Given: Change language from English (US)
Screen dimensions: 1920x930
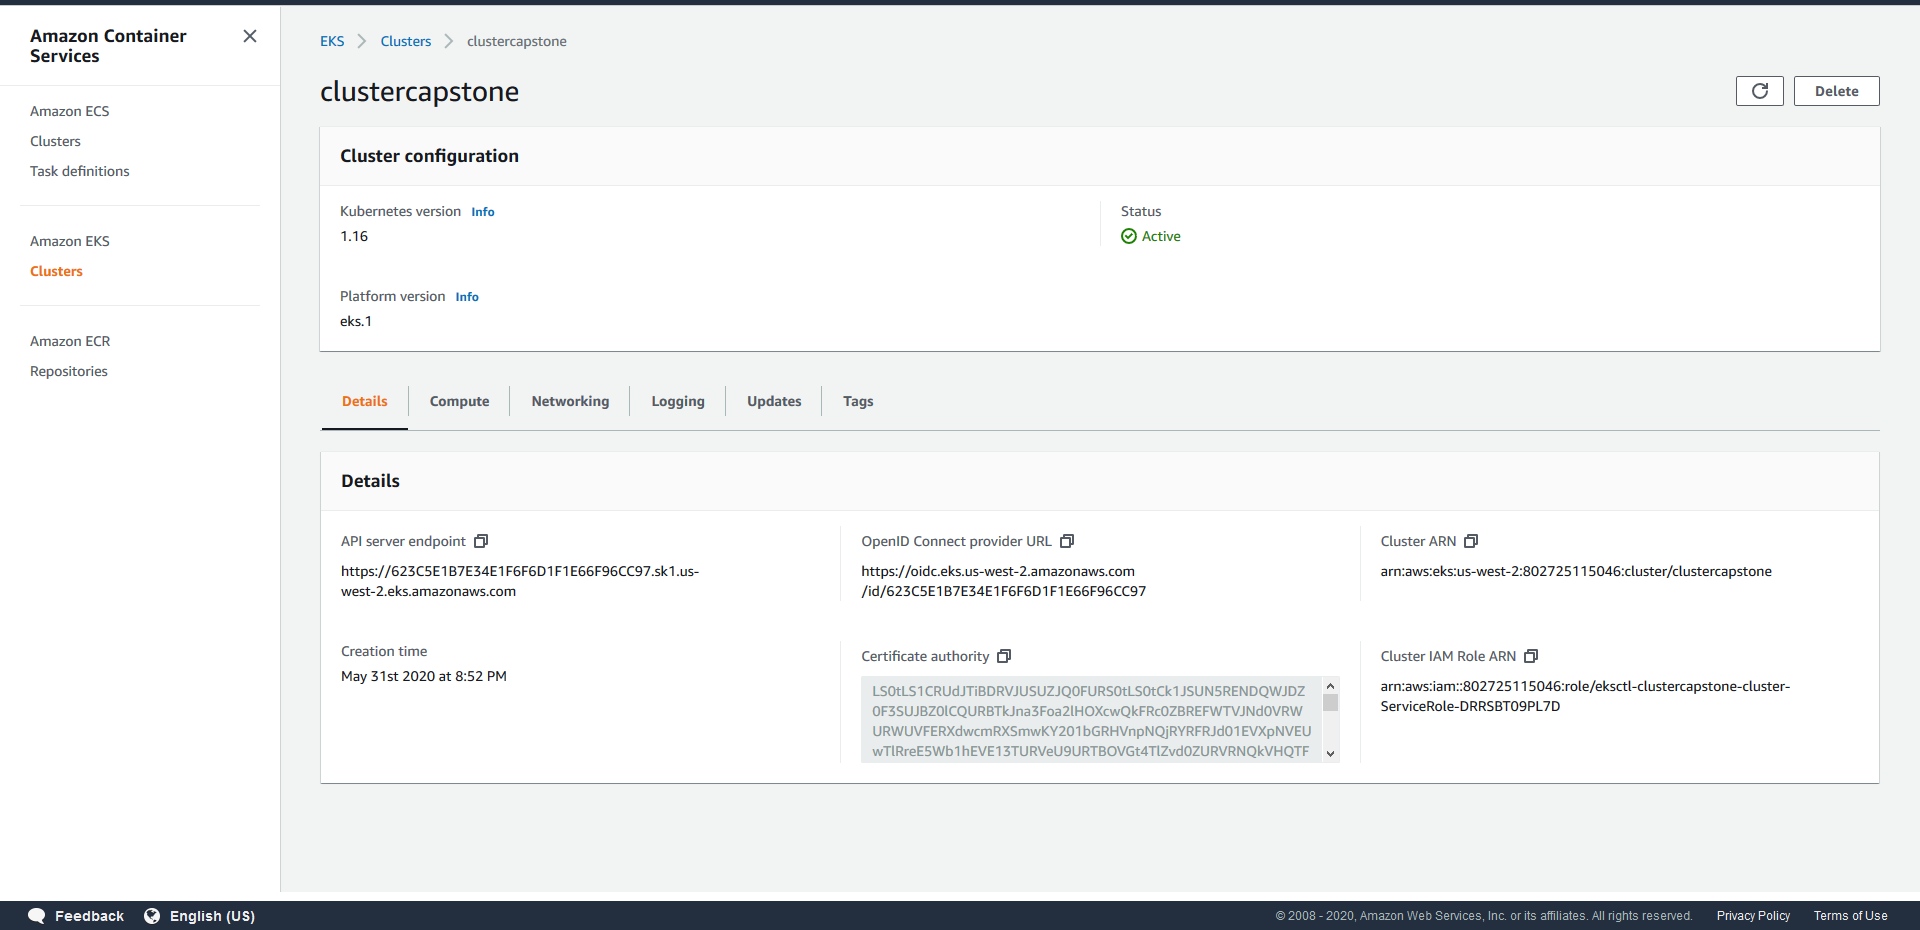Looking at the screenshot, I should (212, 916).
